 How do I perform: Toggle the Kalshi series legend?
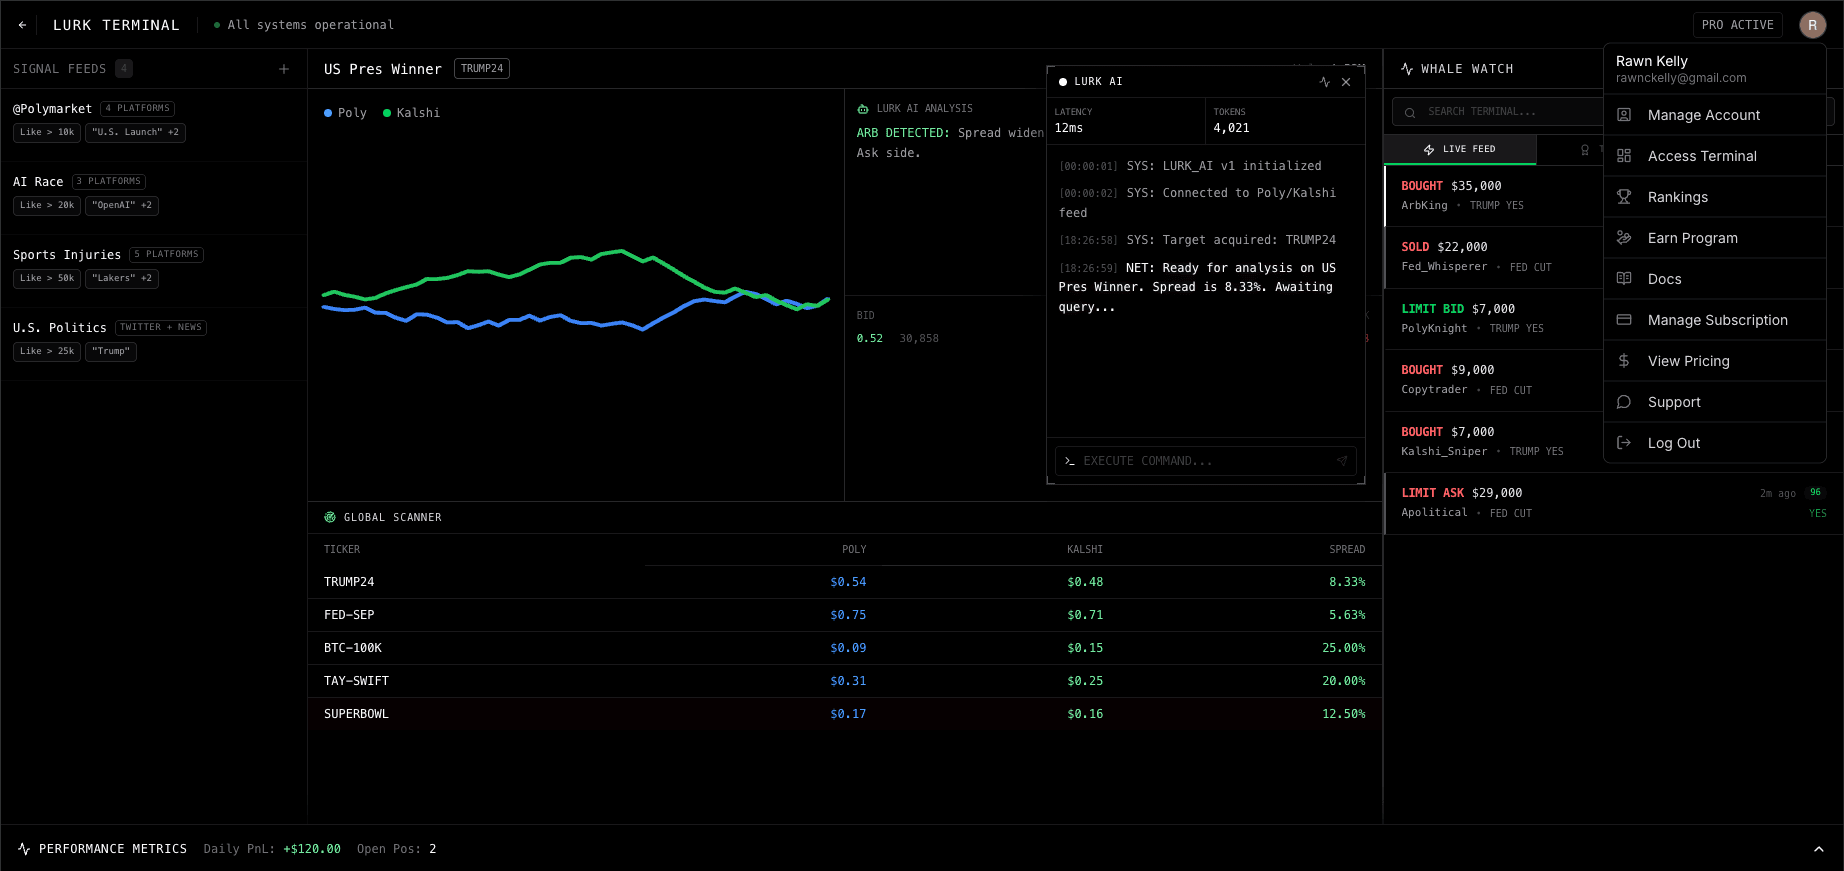[411, 113]
